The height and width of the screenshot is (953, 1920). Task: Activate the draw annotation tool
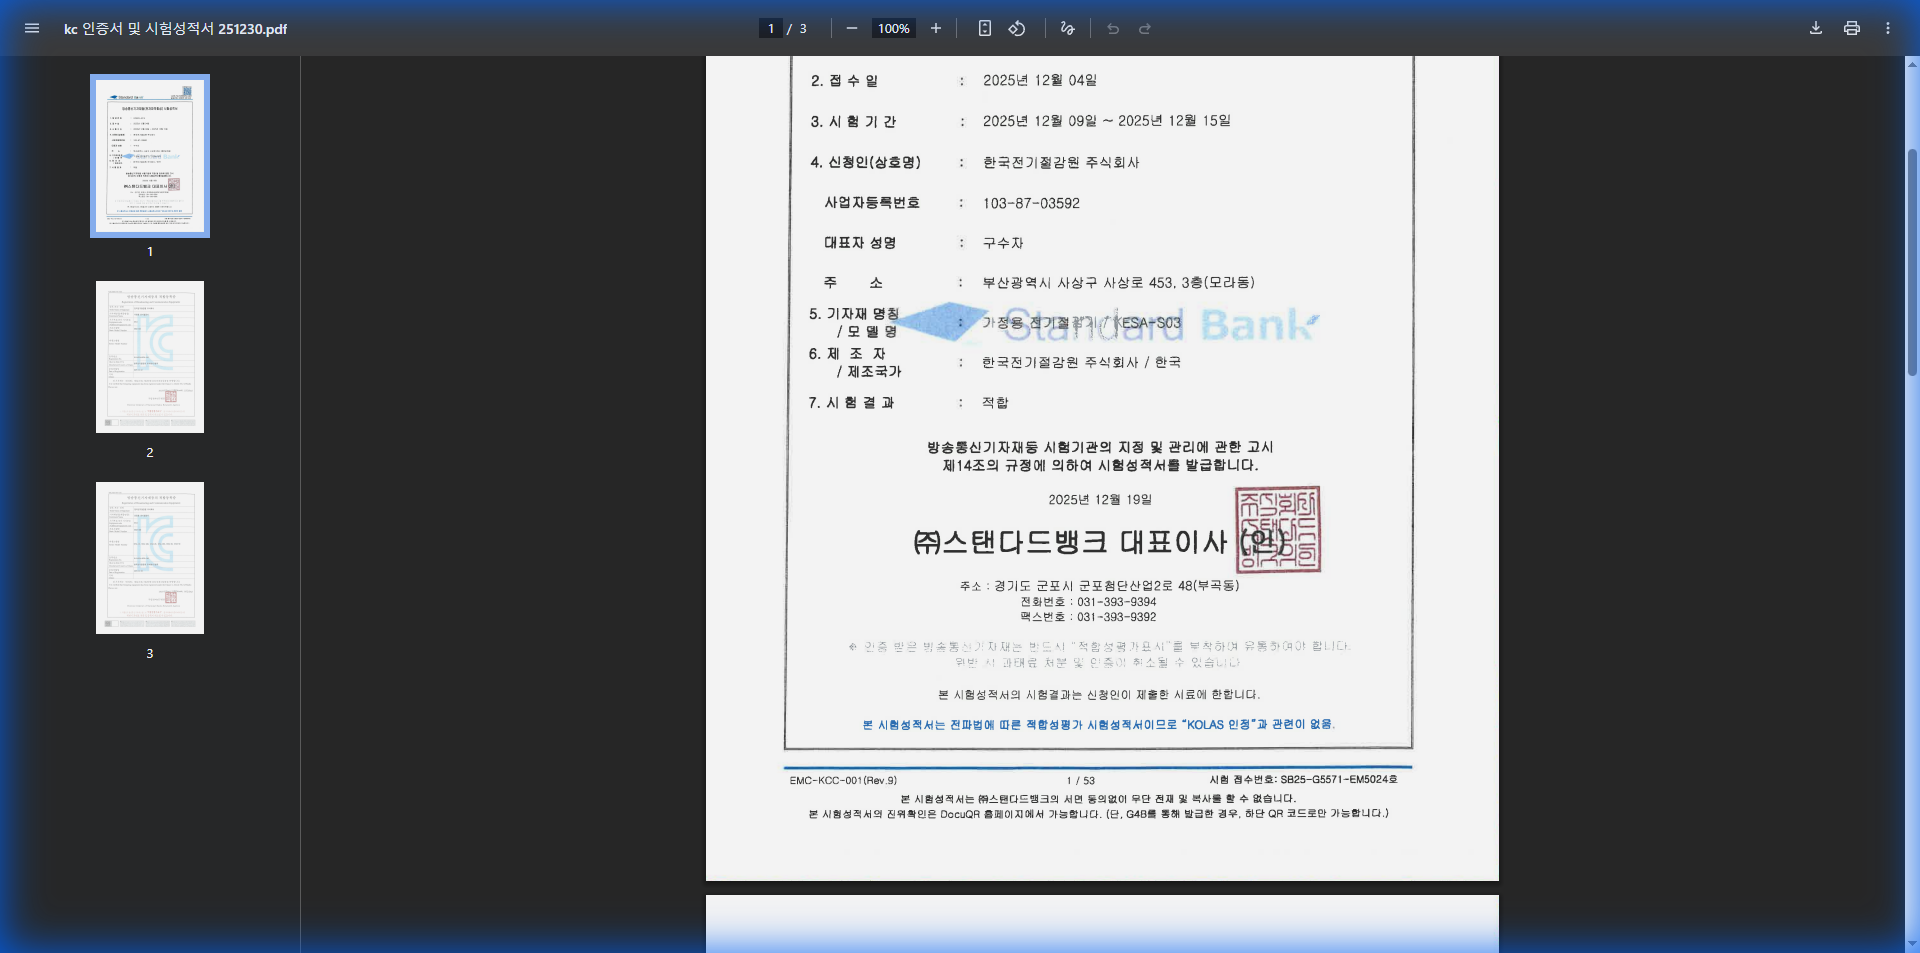click(1067, 28)
